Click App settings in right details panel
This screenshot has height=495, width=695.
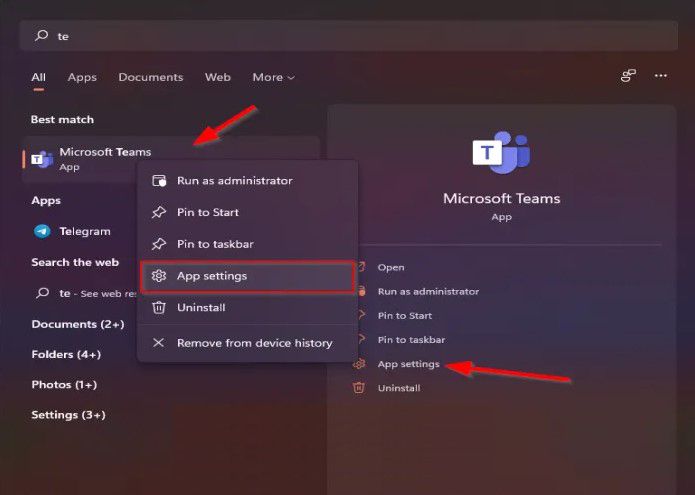408,364
